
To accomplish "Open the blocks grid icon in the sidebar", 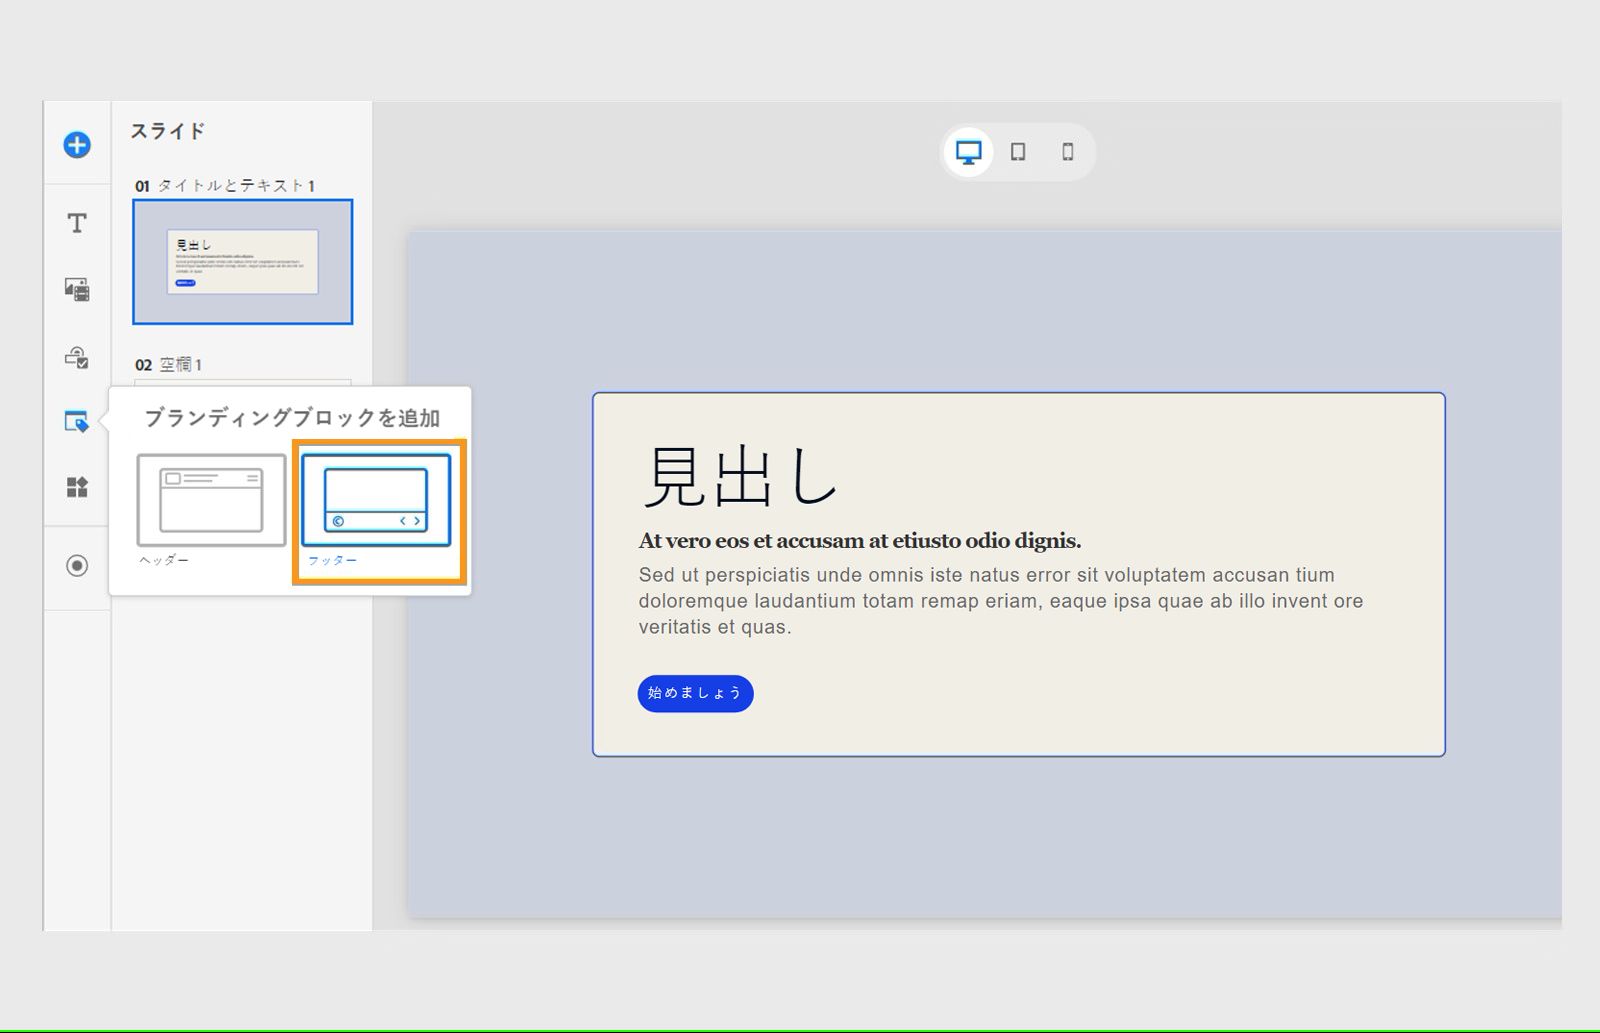I will [75, 488].
